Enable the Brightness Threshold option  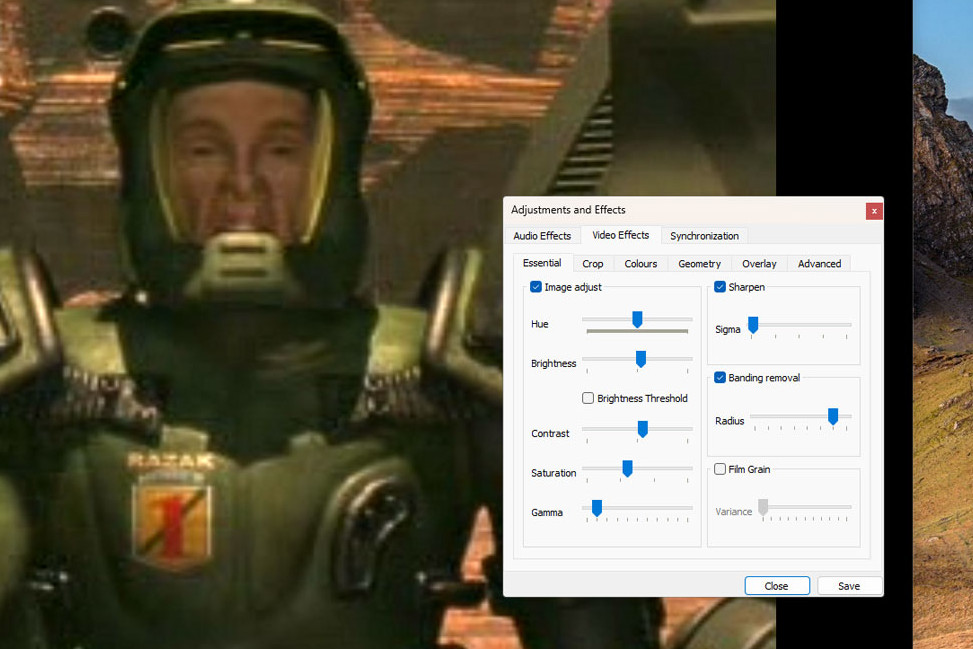point(588,398)
